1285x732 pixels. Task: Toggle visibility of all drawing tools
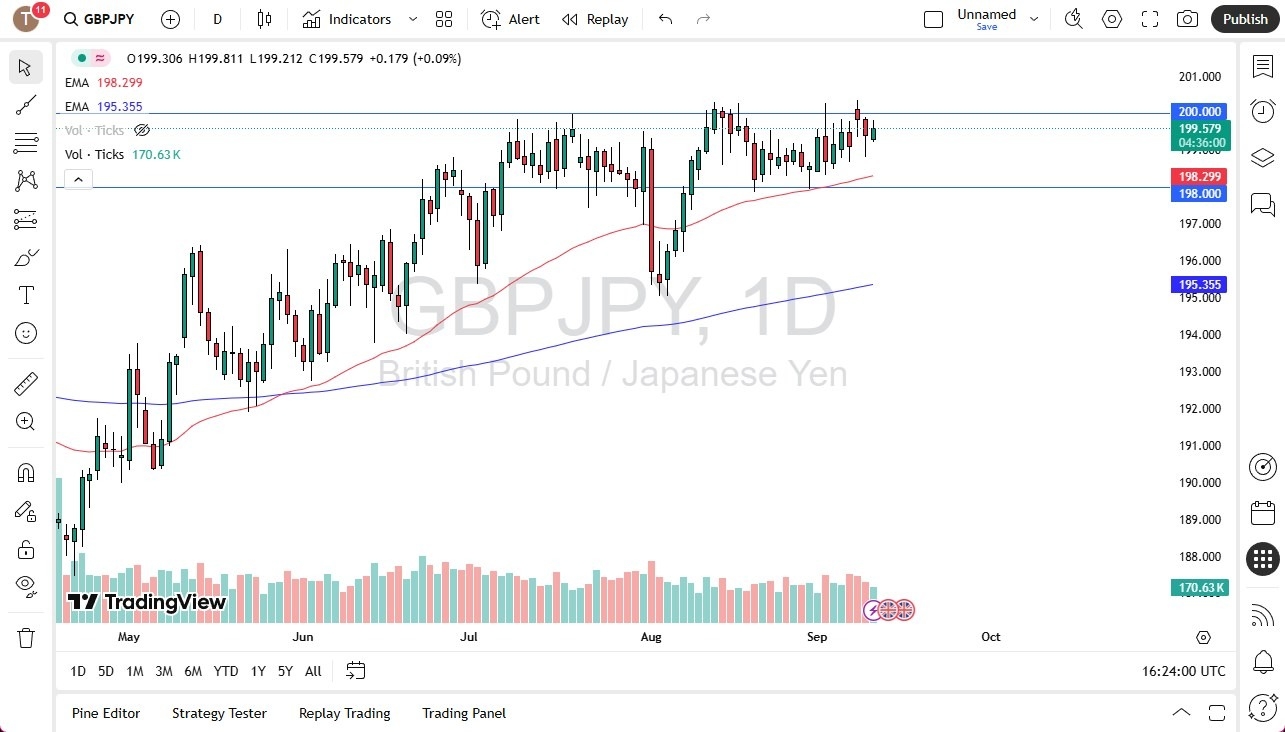(26, 586)
